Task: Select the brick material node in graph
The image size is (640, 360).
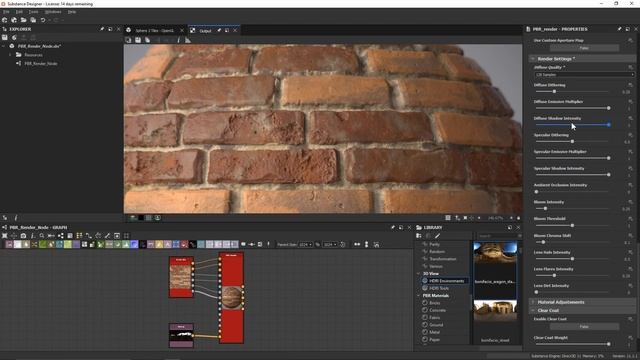Action: click(x=181, y=277)
